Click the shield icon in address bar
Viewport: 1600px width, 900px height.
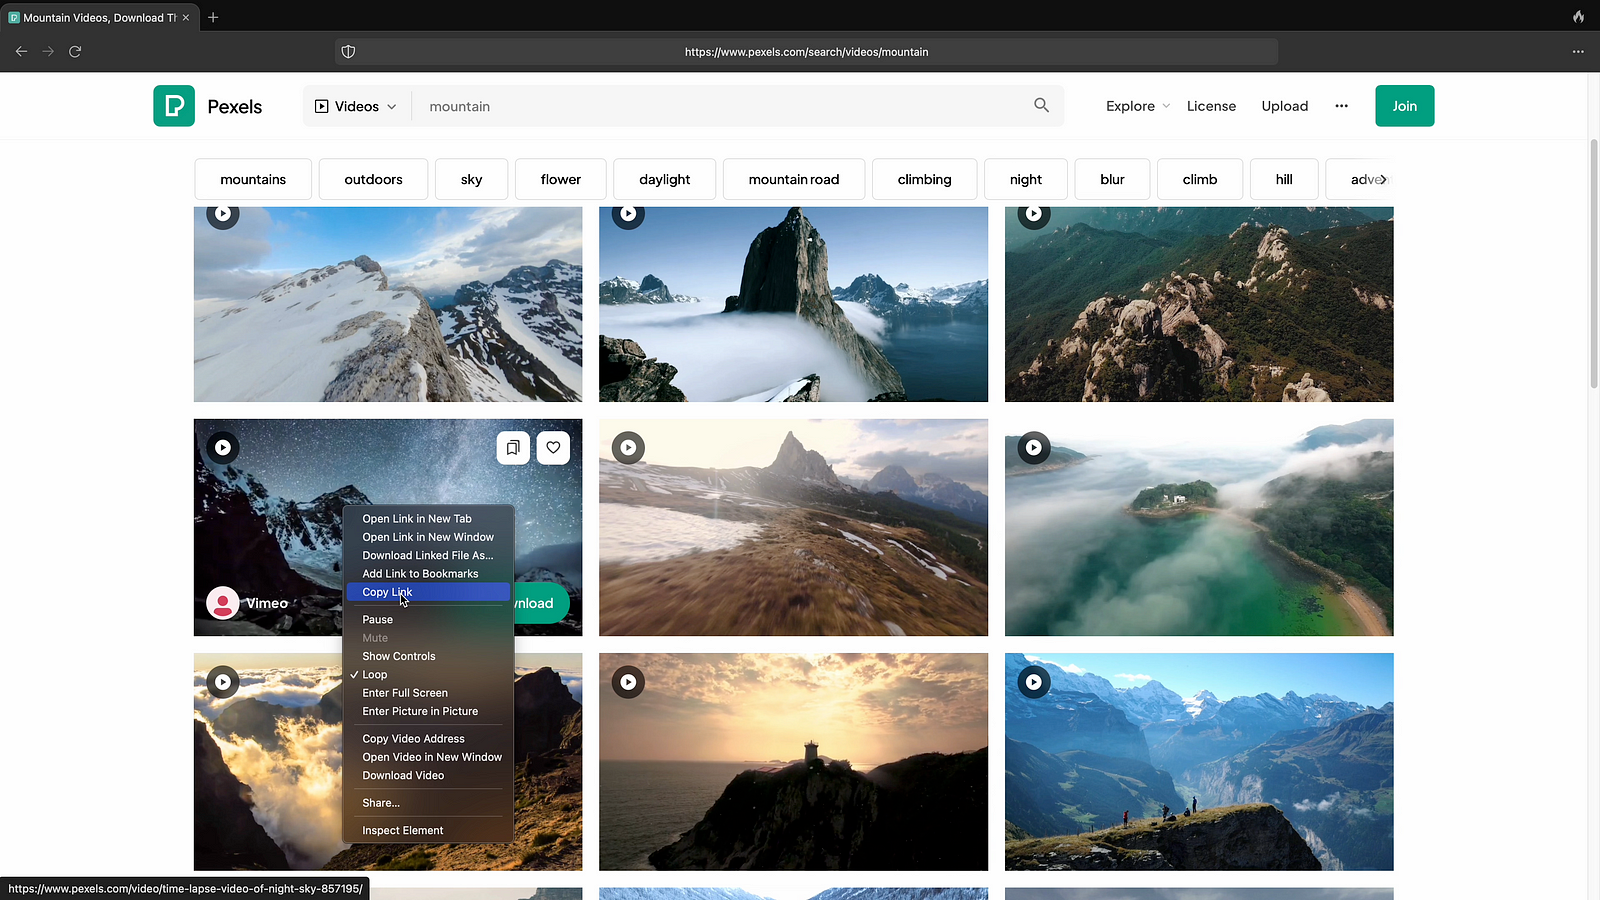(348, 52)
